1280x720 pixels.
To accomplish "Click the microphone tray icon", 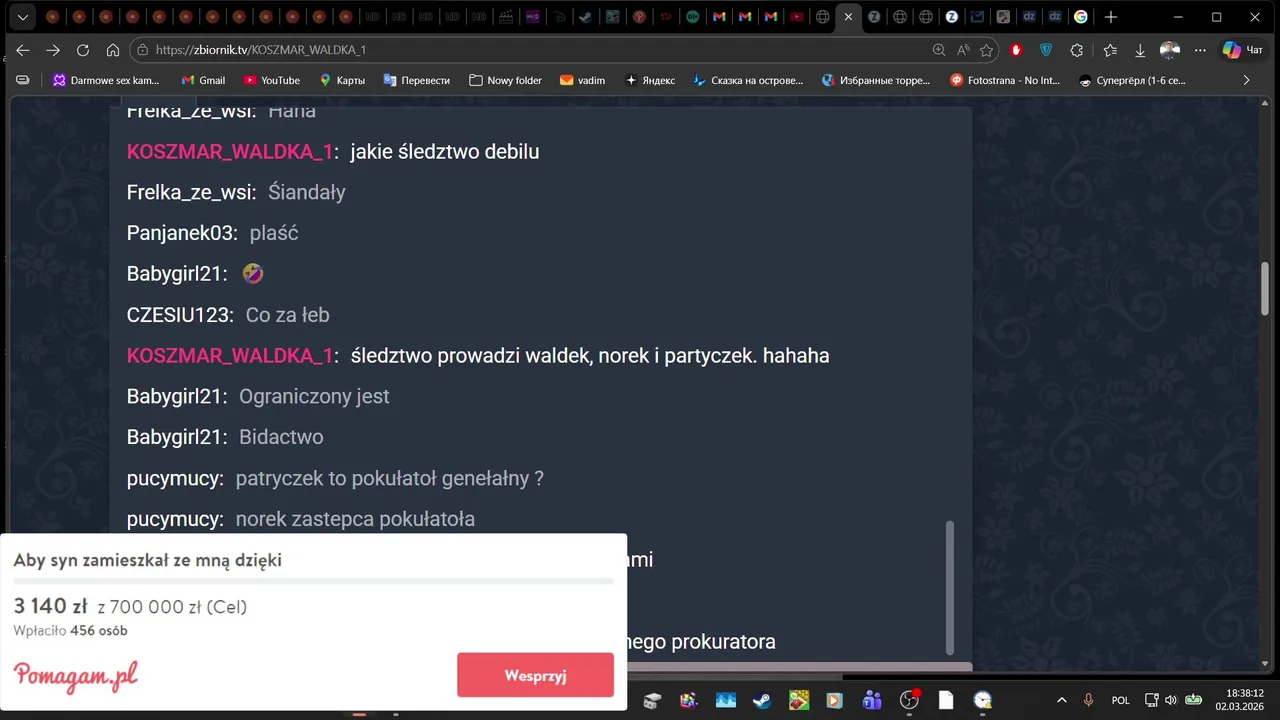I will [x=1089, y=700].
